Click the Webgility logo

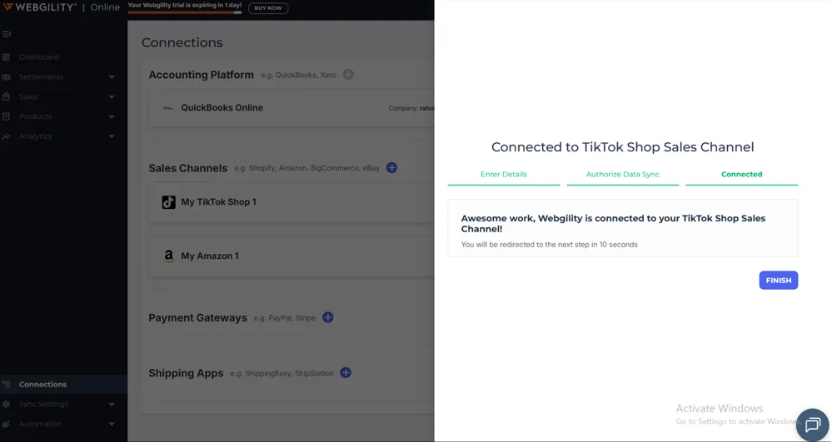click(40, 7)
